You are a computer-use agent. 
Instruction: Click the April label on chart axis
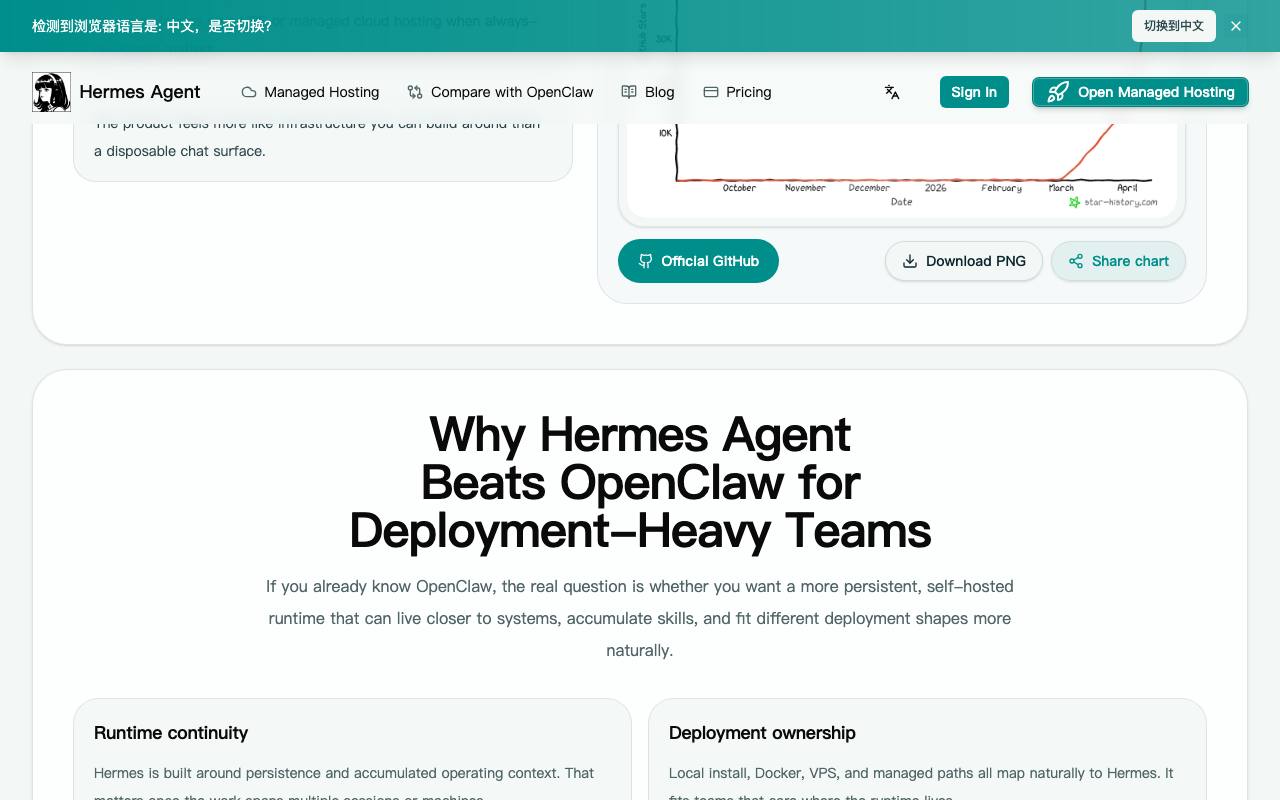1127,188
